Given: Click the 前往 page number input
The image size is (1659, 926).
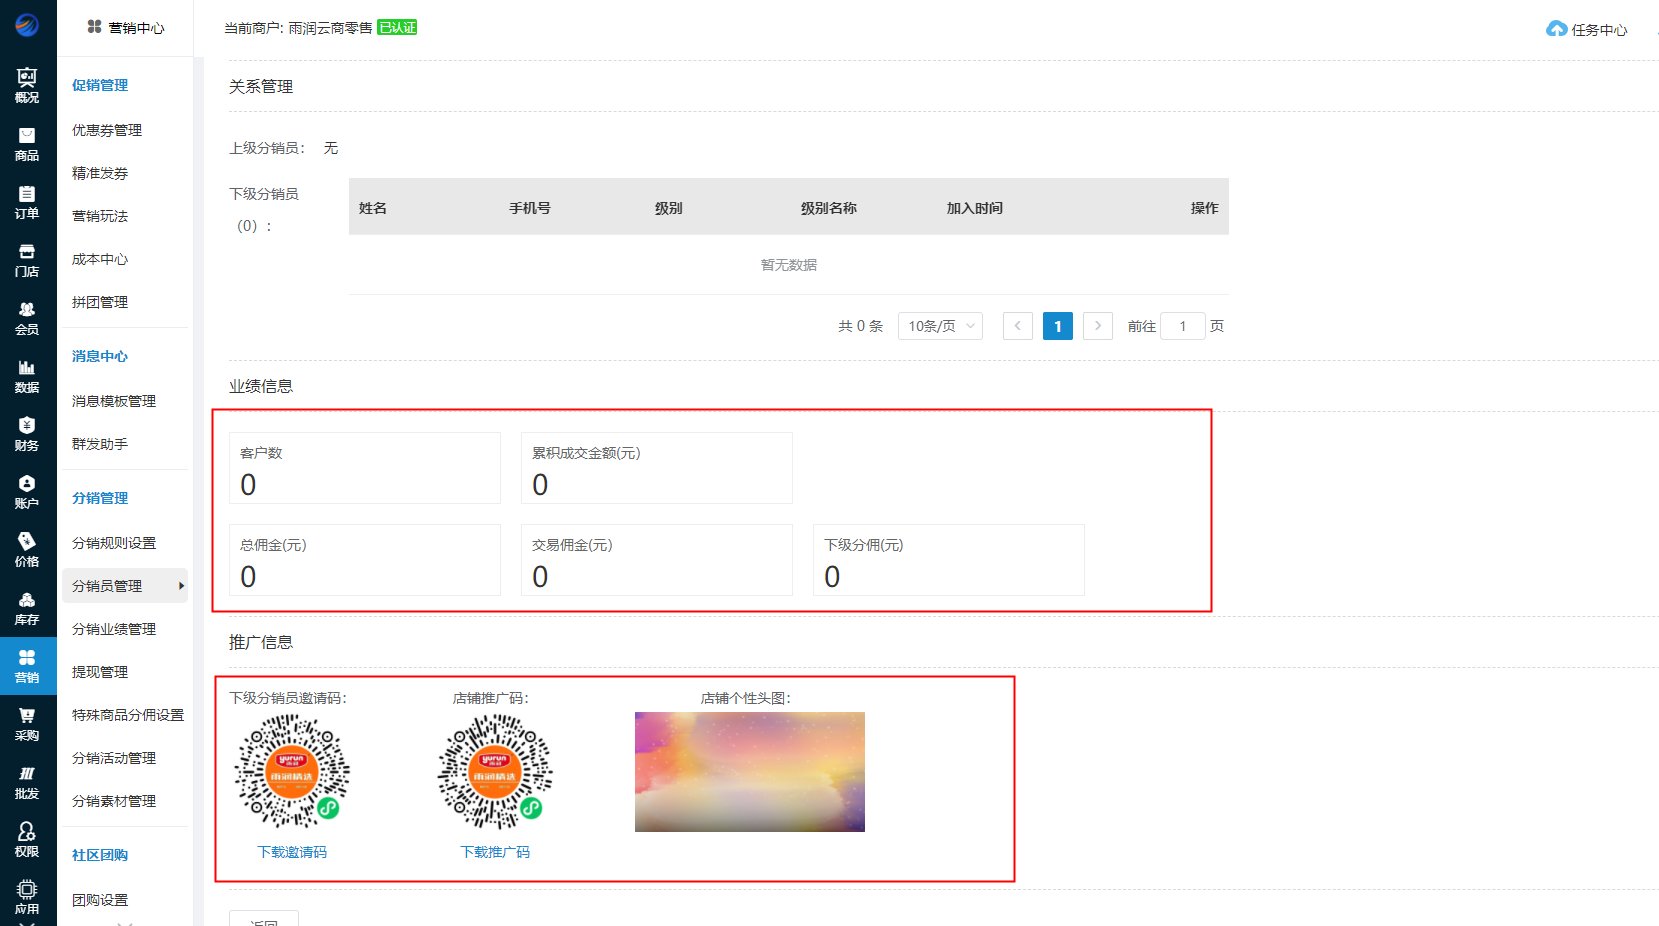Looking at the screenshot, I should [x=1183, y=326].
